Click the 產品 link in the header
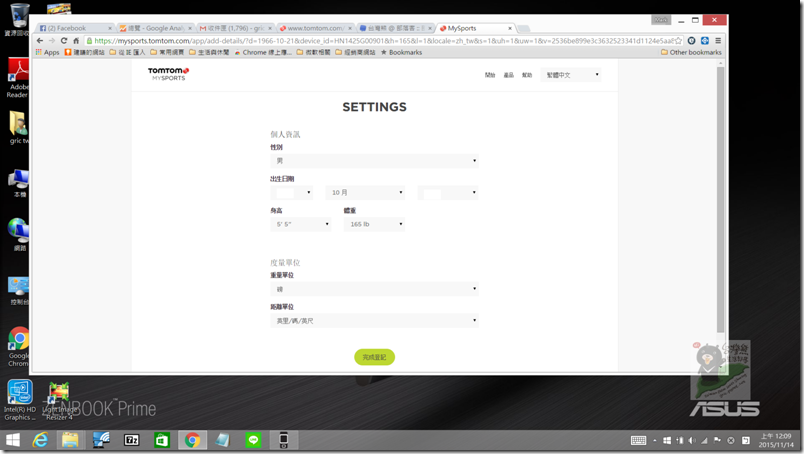This screenshot has width=804, height=454. (x=509, y=75)
